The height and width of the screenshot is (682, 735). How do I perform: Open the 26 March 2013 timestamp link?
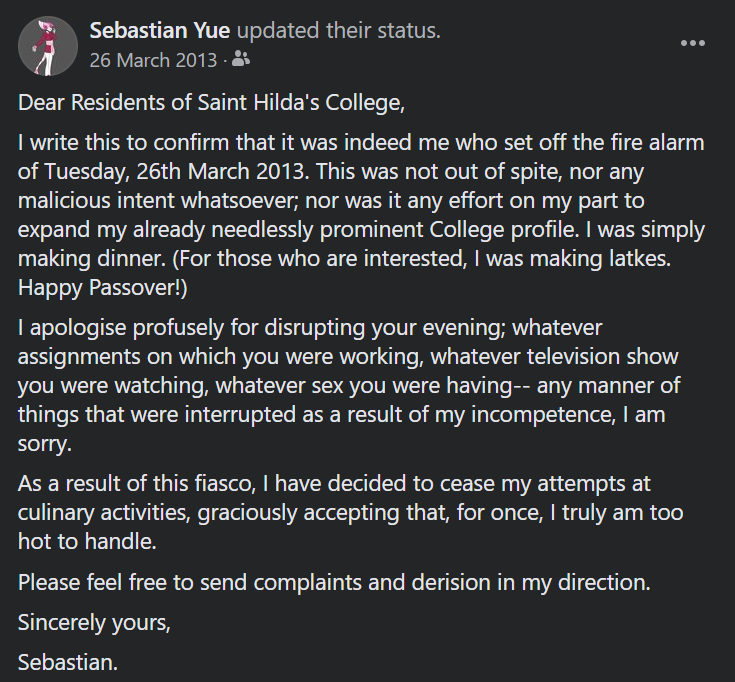pyautogui.click(x=153, y=60)
